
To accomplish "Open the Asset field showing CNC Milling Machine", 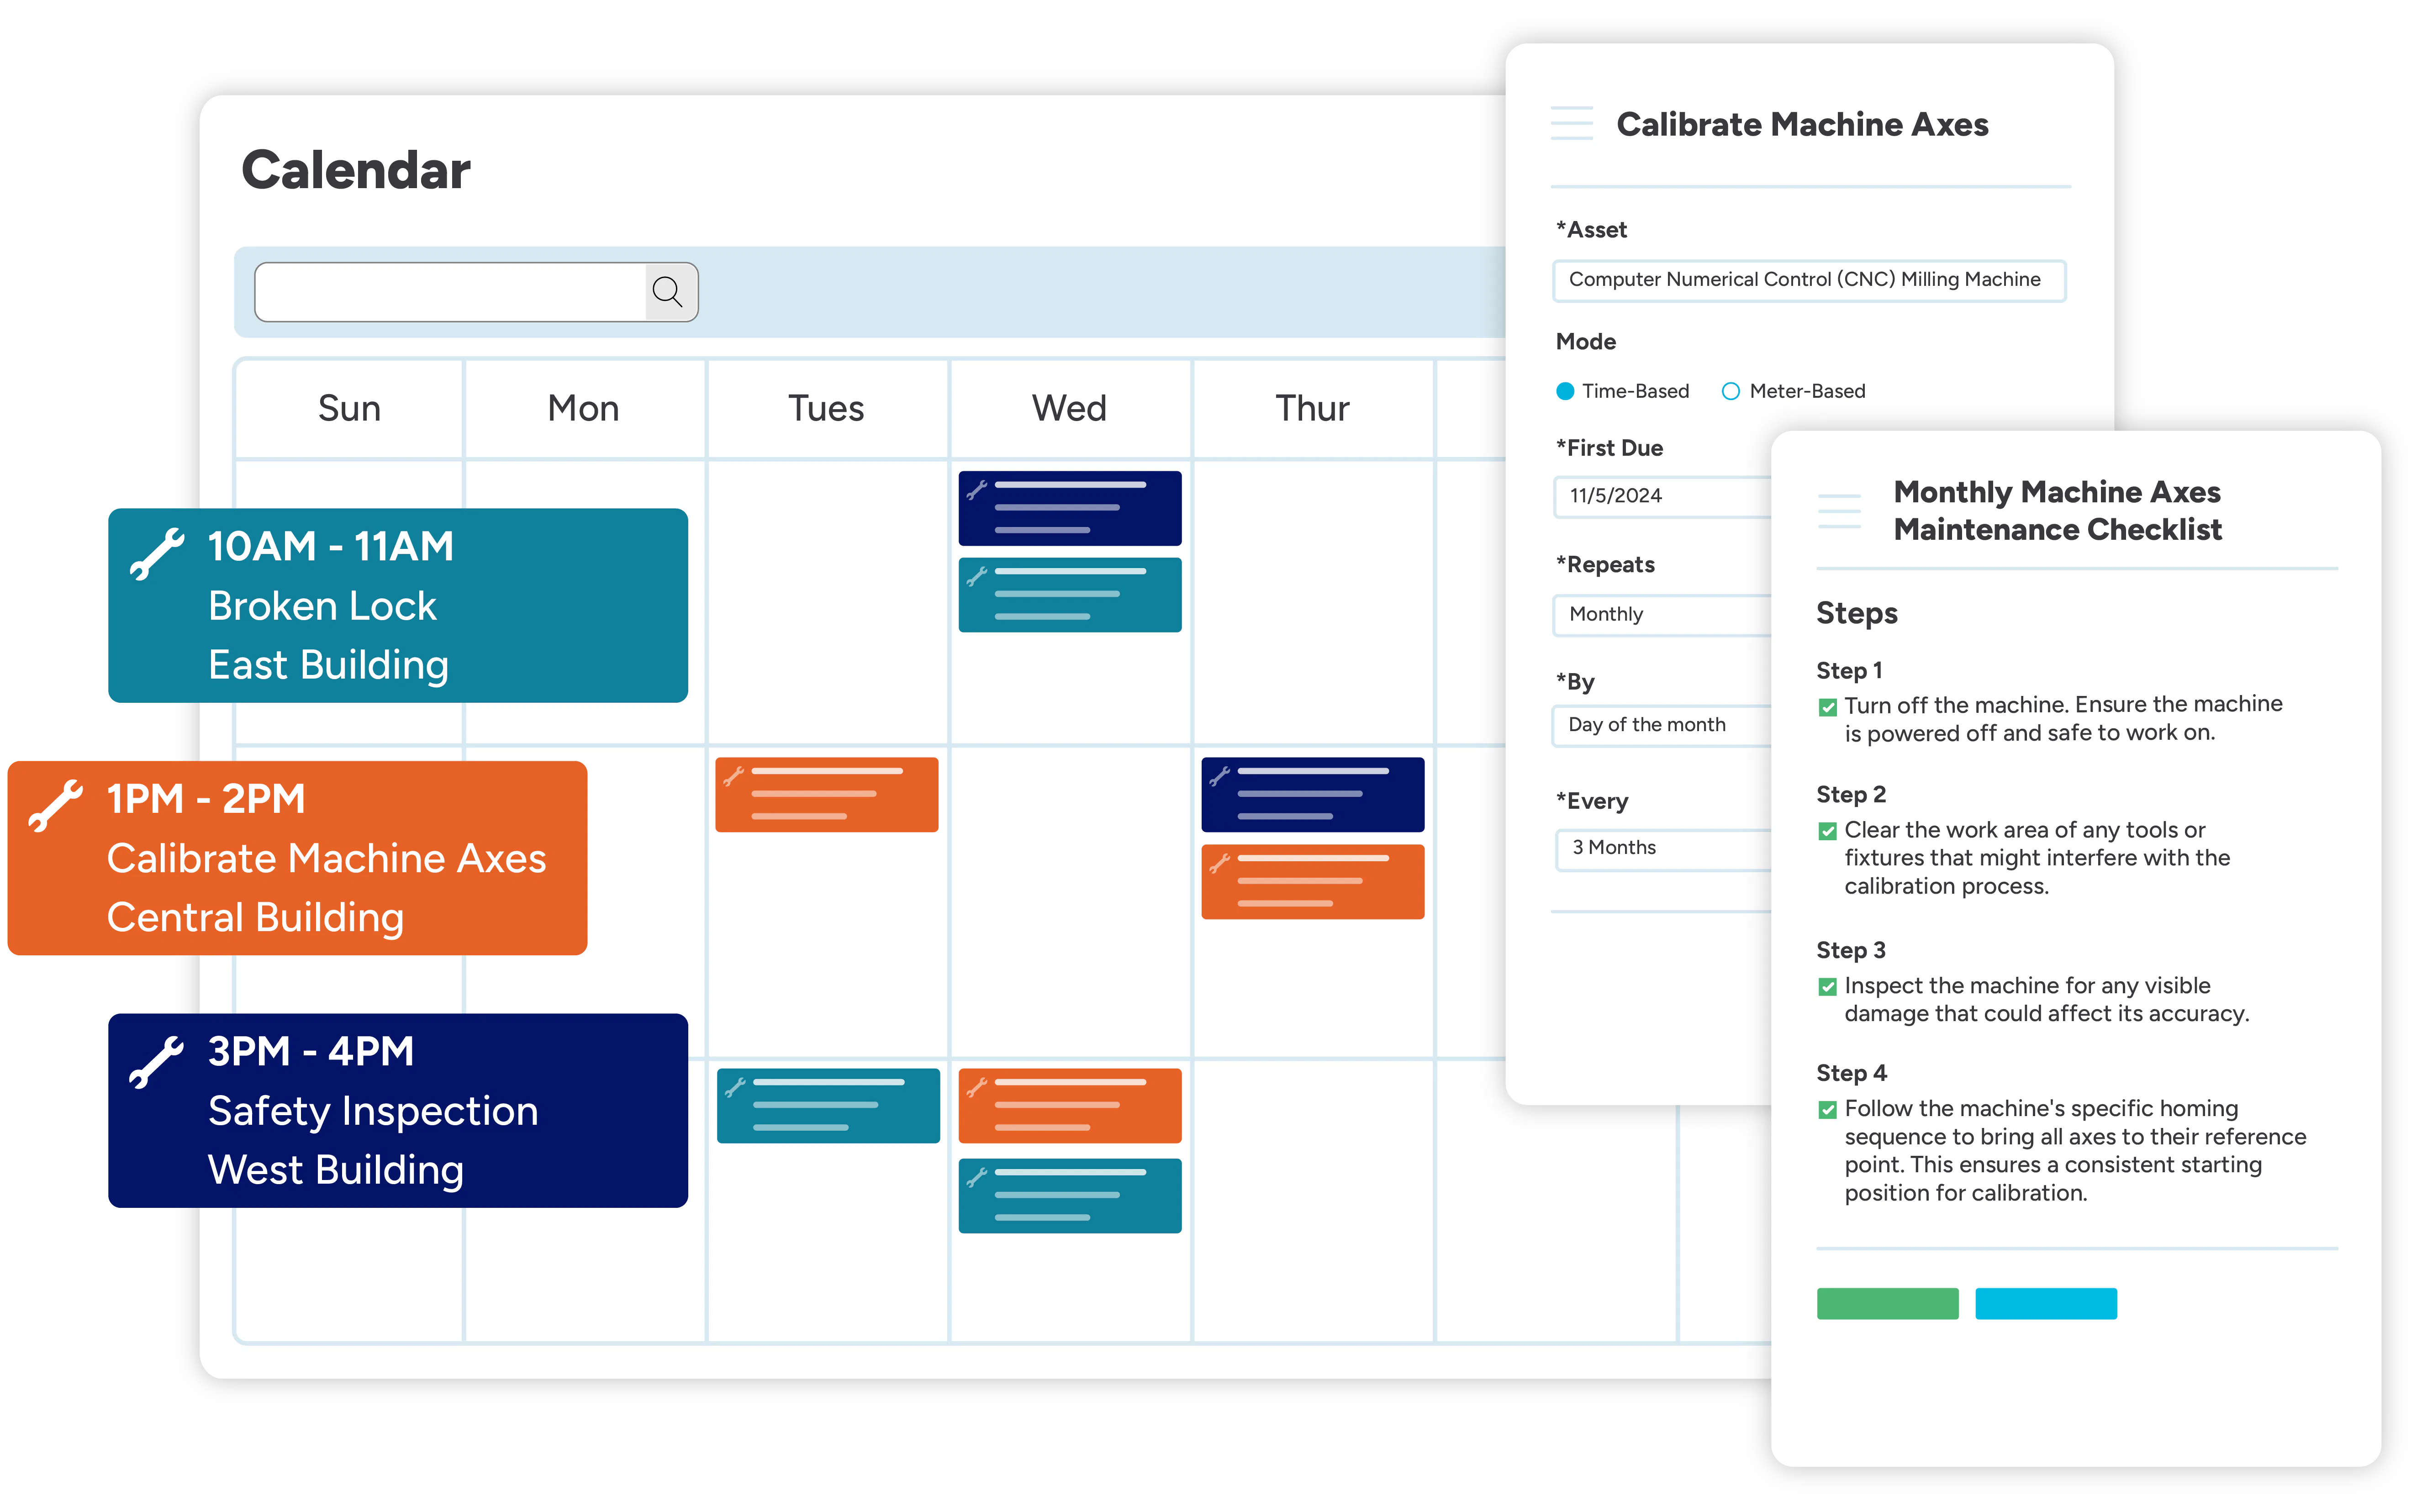I will click(1808, 280).
